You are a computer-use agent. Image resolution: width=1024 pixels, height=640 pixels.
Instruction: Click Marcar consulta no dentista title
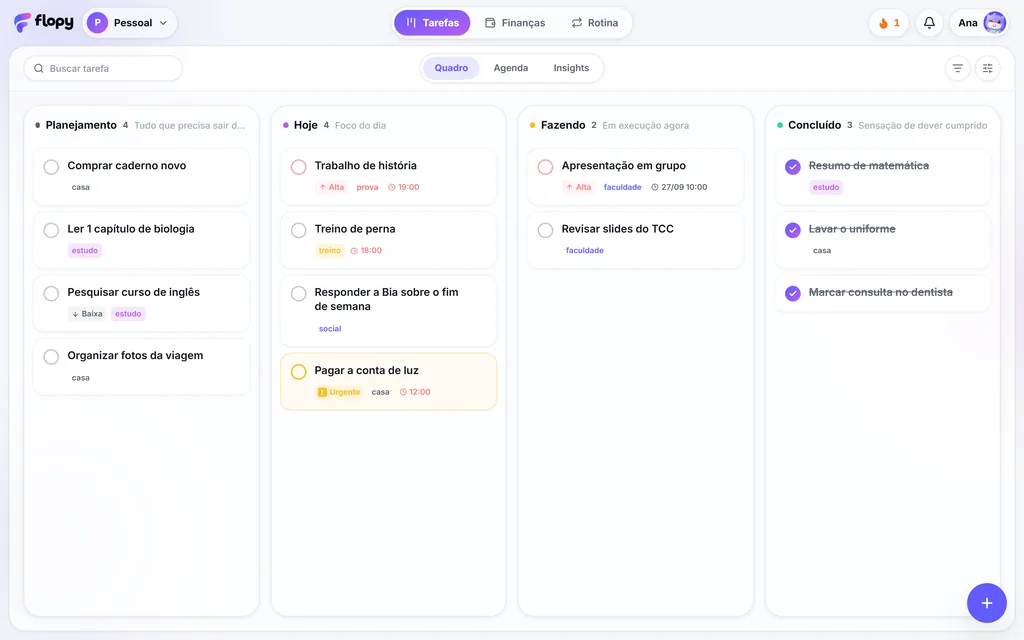pyautogui.click(x=880, y=292)
